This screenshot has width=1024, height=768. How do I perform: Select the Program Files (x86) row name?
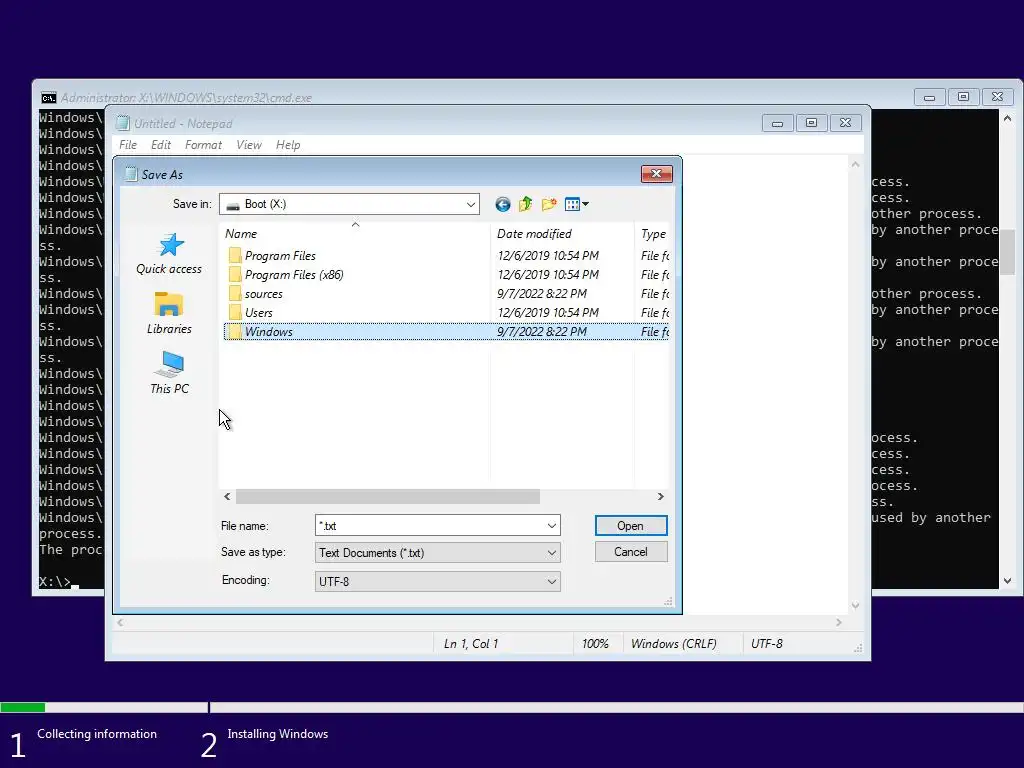pyautogui.click(x=294, y=275)
